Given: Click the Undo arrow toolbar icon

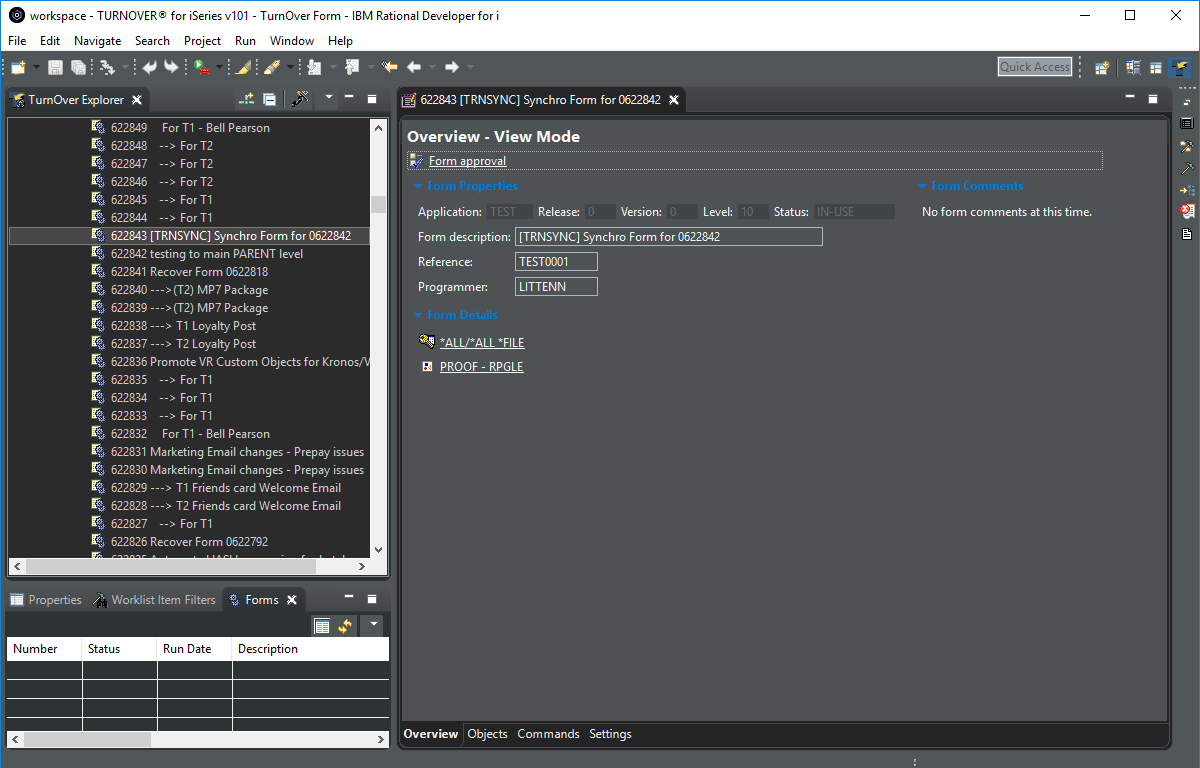Looking at the screenshot, I should 150,67.
